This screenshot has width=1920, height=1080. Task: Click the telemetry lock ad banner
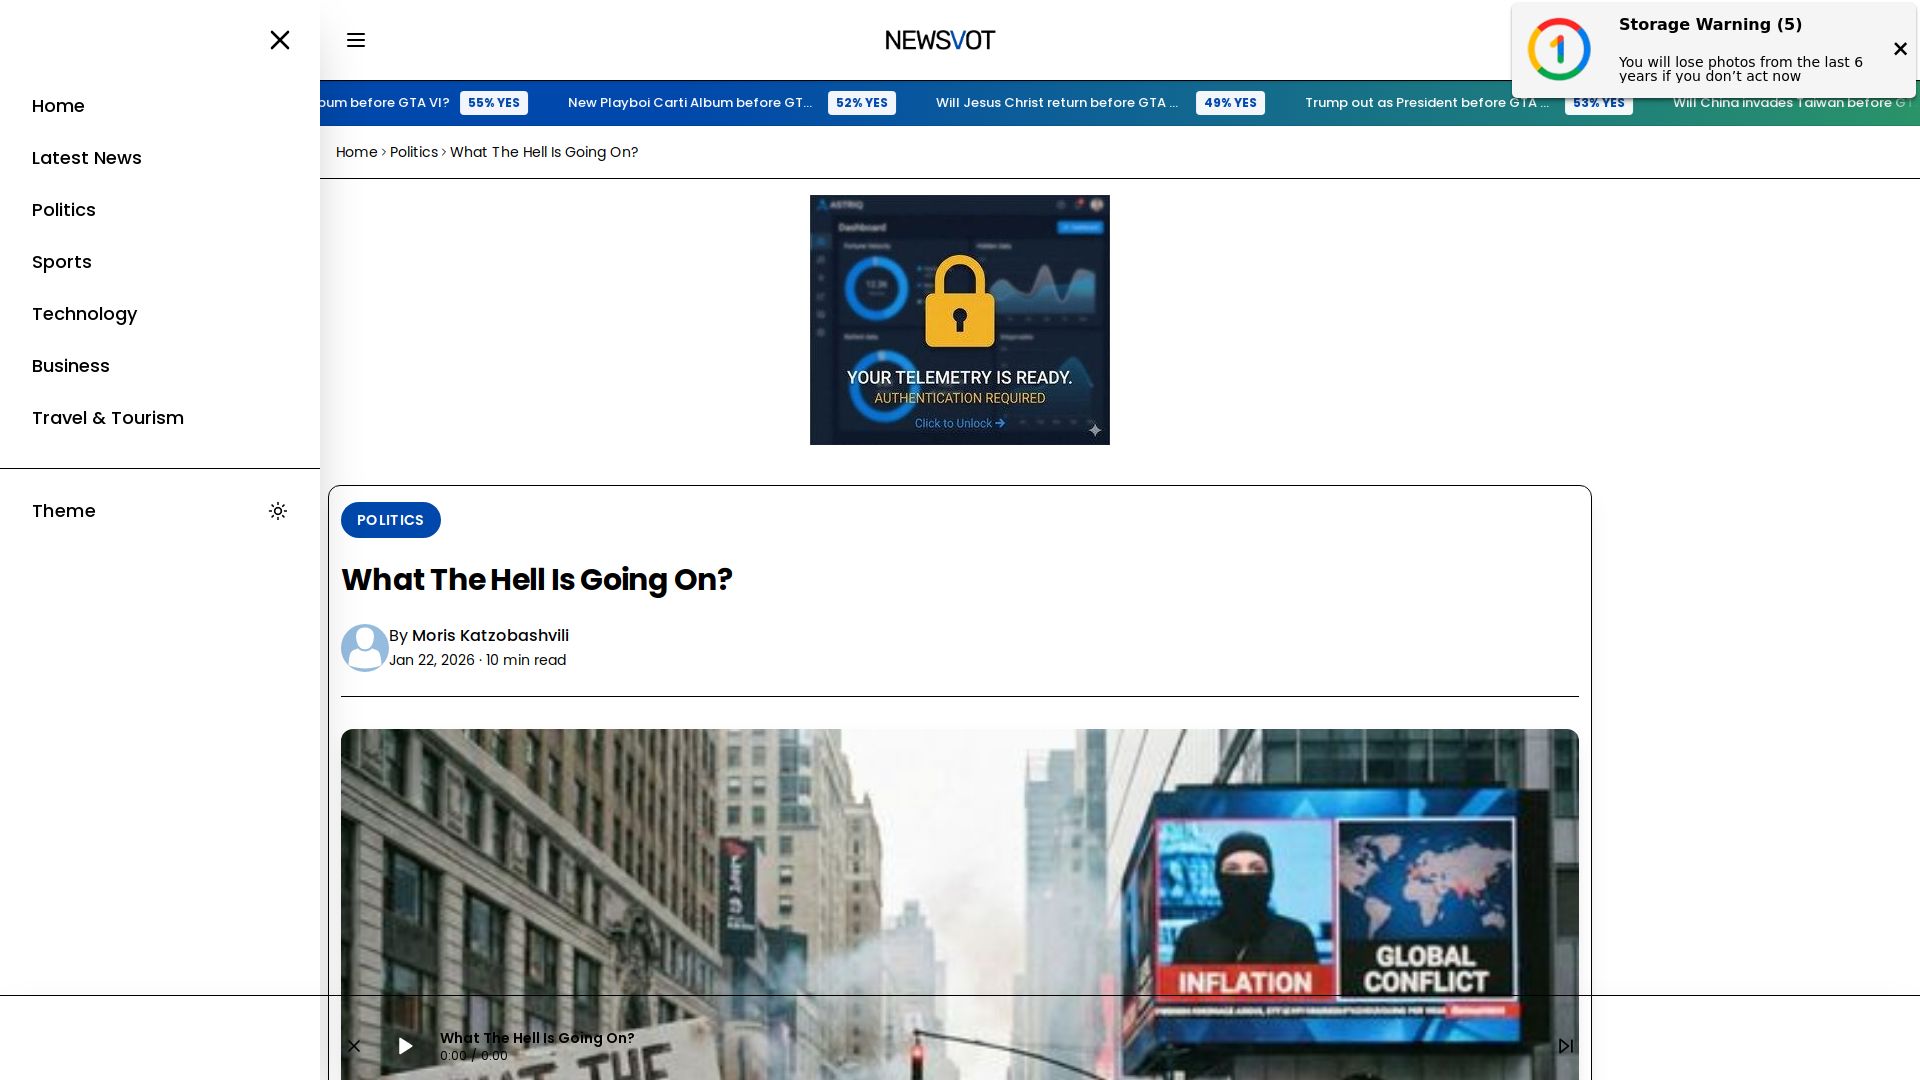coord(960,320)
